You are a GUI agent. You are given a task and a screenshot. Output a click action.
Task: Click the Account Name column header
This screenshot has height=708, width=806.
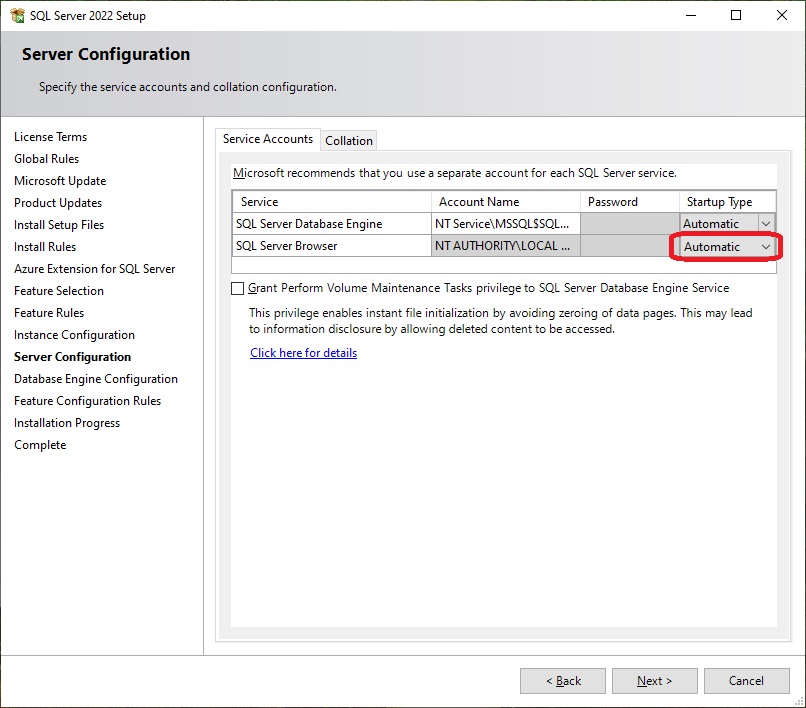click(x=505, y=202)
